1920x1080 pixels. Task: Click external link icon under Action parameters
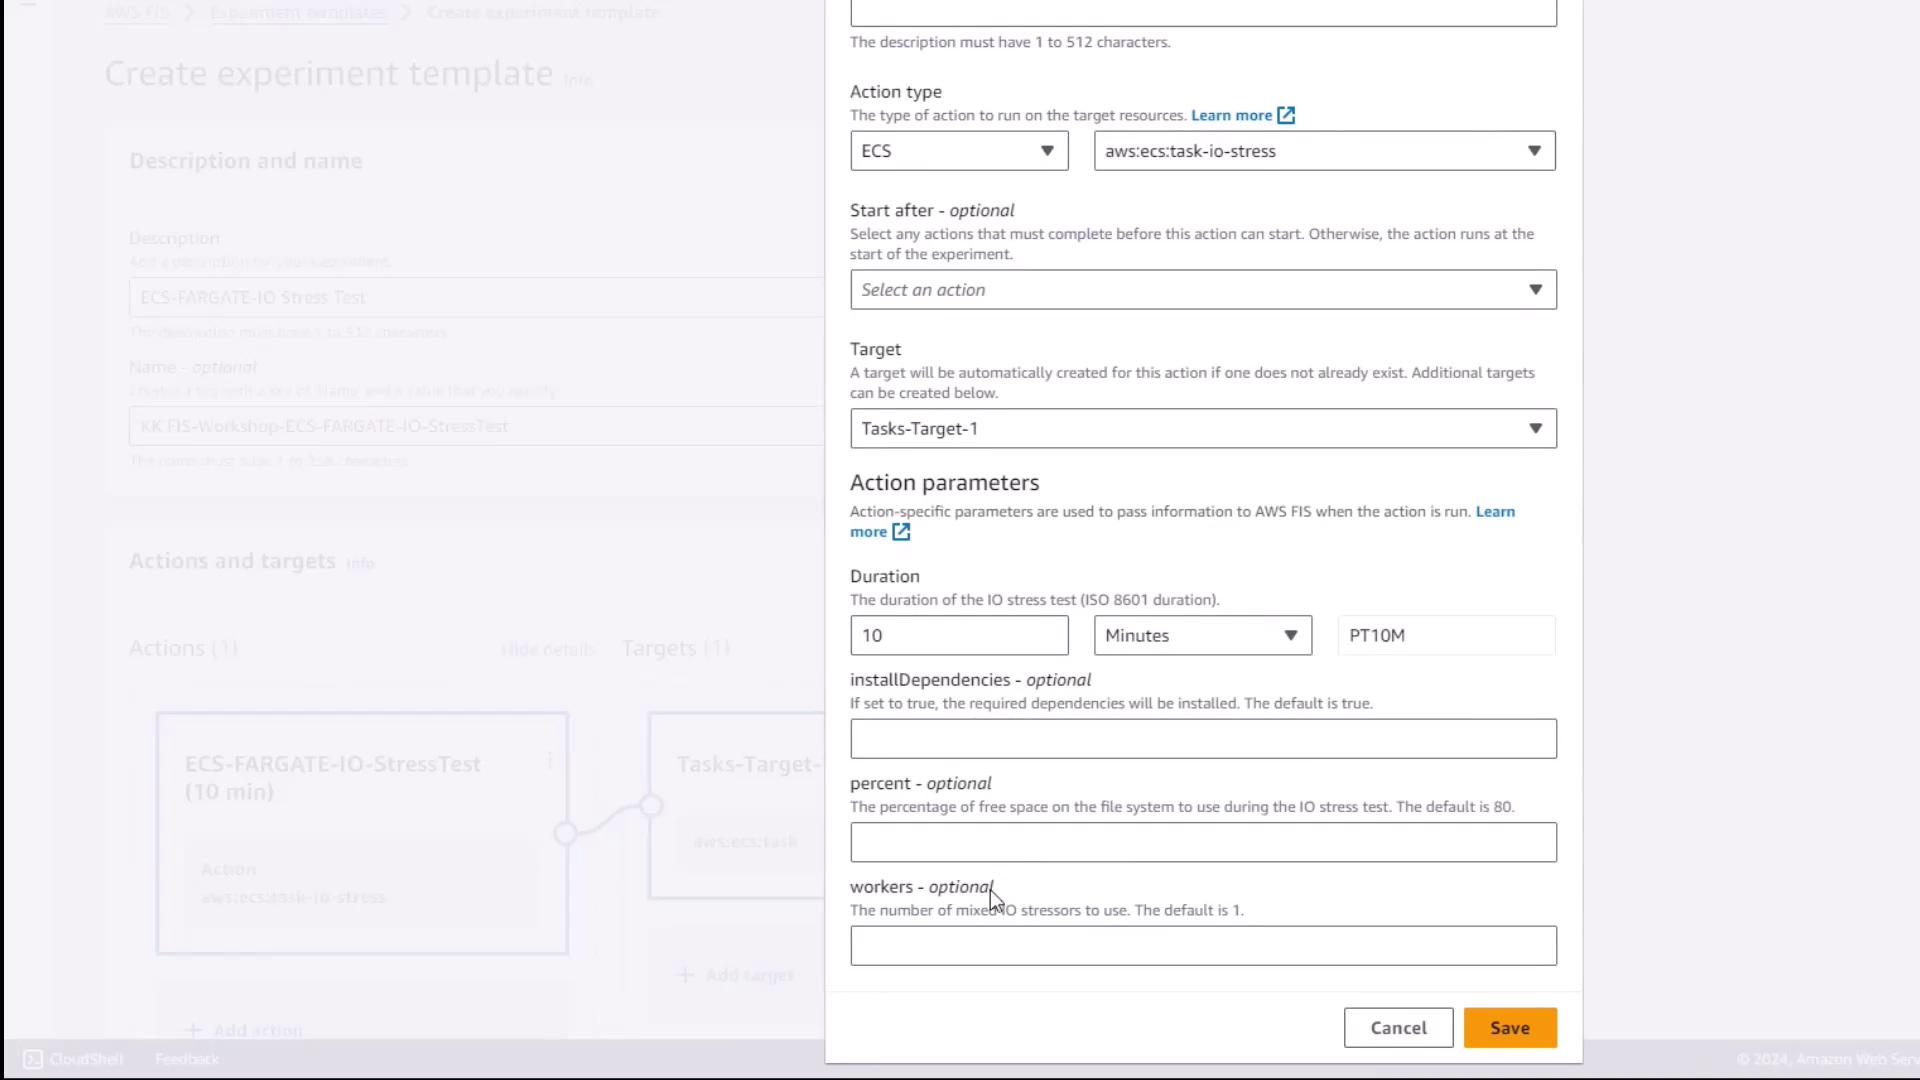[901, 532]
